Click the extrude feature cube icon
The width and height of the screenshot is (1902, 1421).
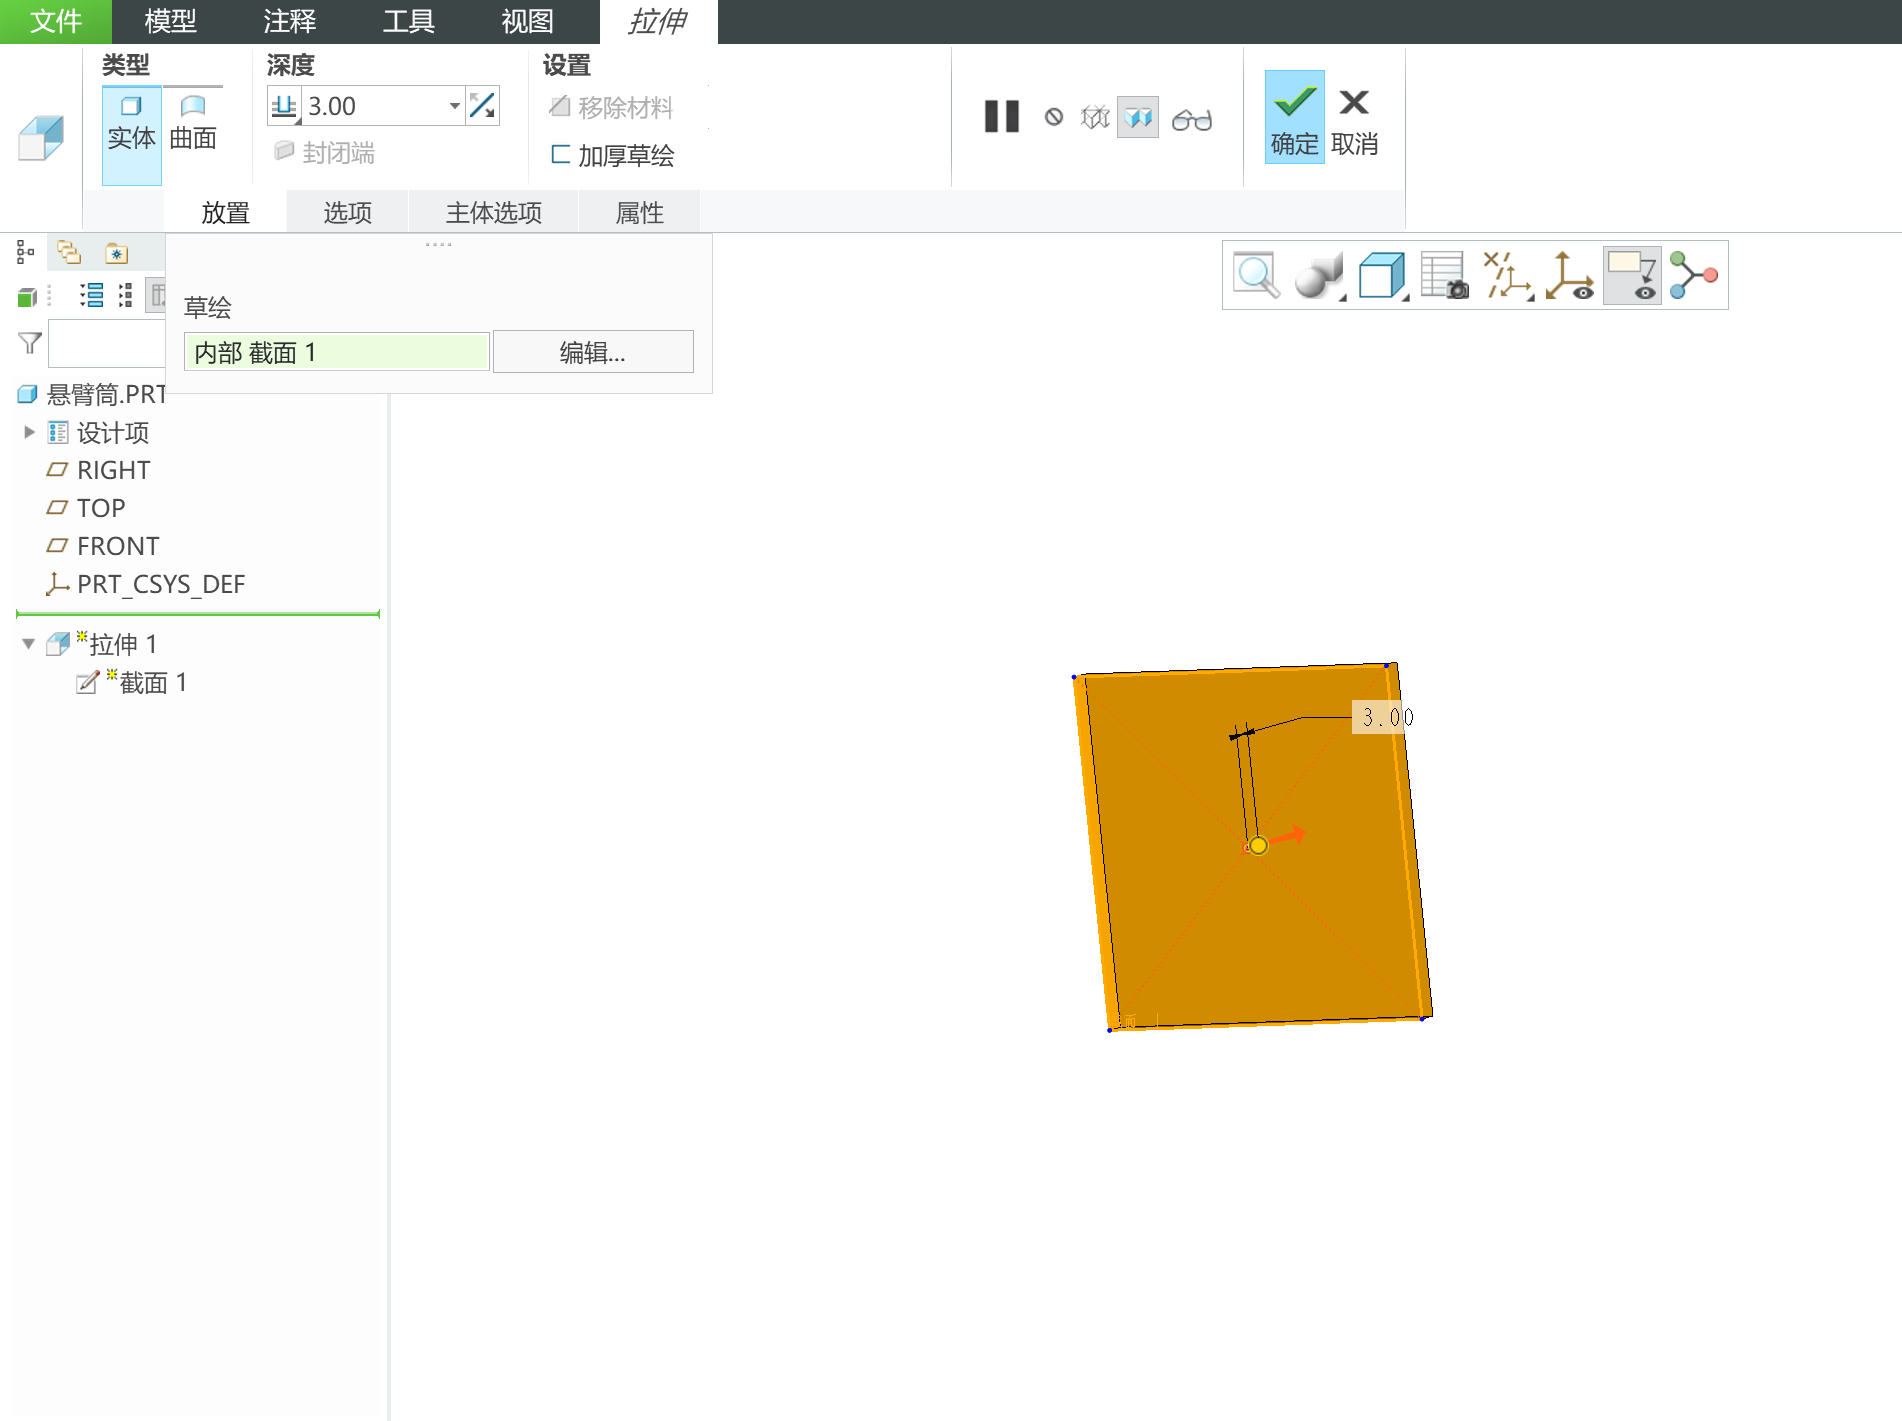(41, 137)
